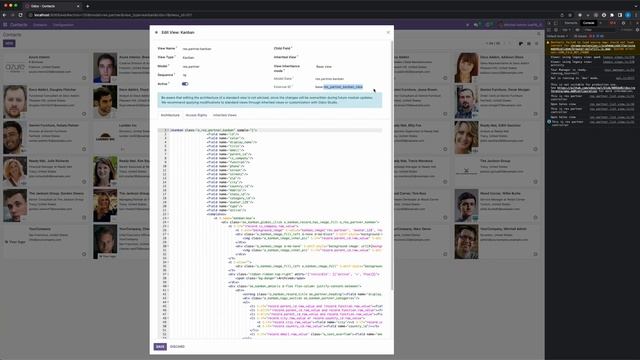Viewport: 640px width, 360px height.
Task: Select the Console tab in DevTools
Action: point(588,23)
